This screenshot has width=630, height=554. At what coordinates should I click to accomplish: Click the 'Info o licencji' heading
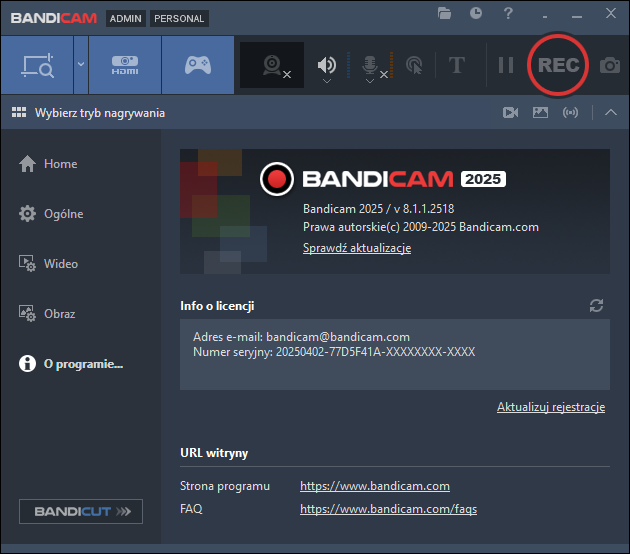tap(217, 306)
